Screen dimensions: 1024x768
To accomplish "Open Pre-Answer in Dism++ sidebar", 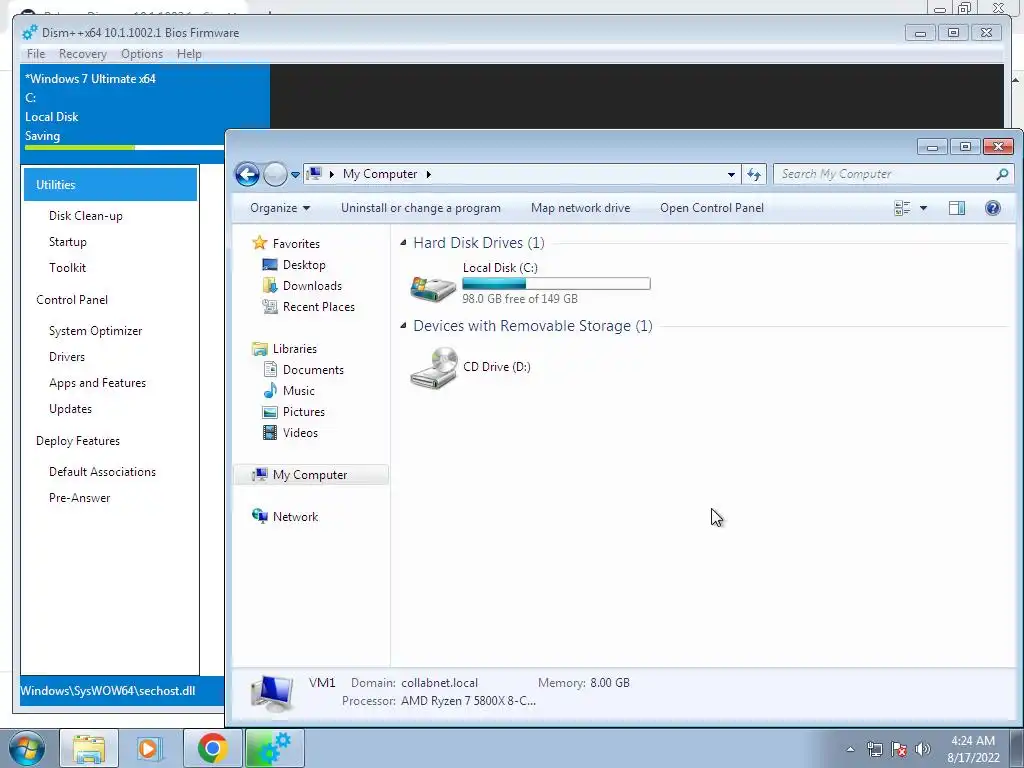I will 79,498.
